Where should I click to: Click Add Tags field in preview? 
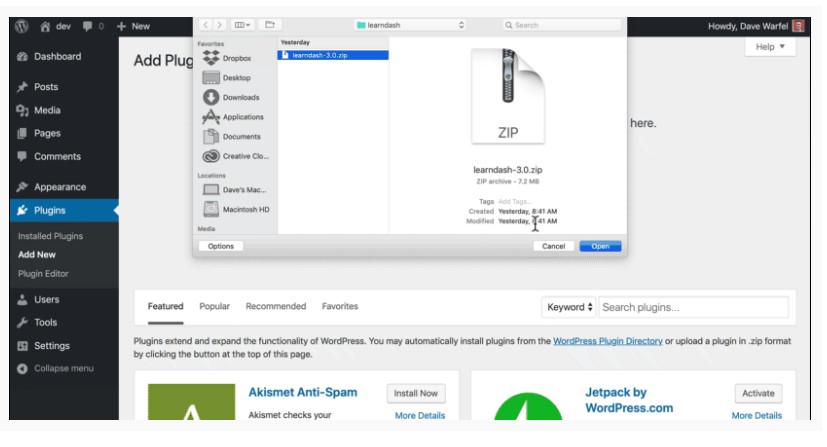click(515, 201)
